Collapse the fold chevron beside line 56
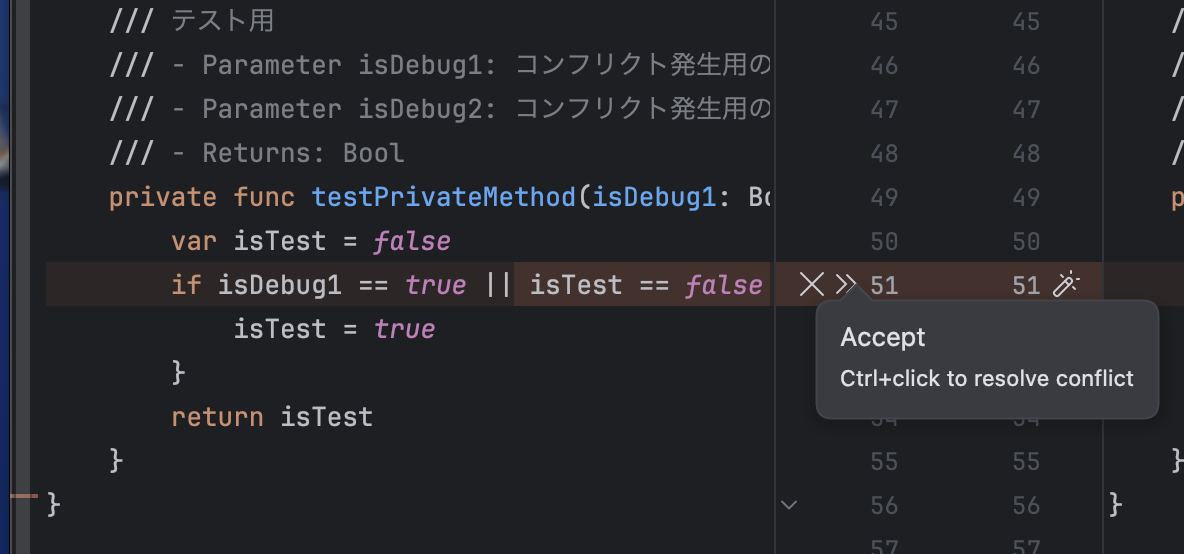Viewport: 1184px width, 554px height. pos(789,505)
